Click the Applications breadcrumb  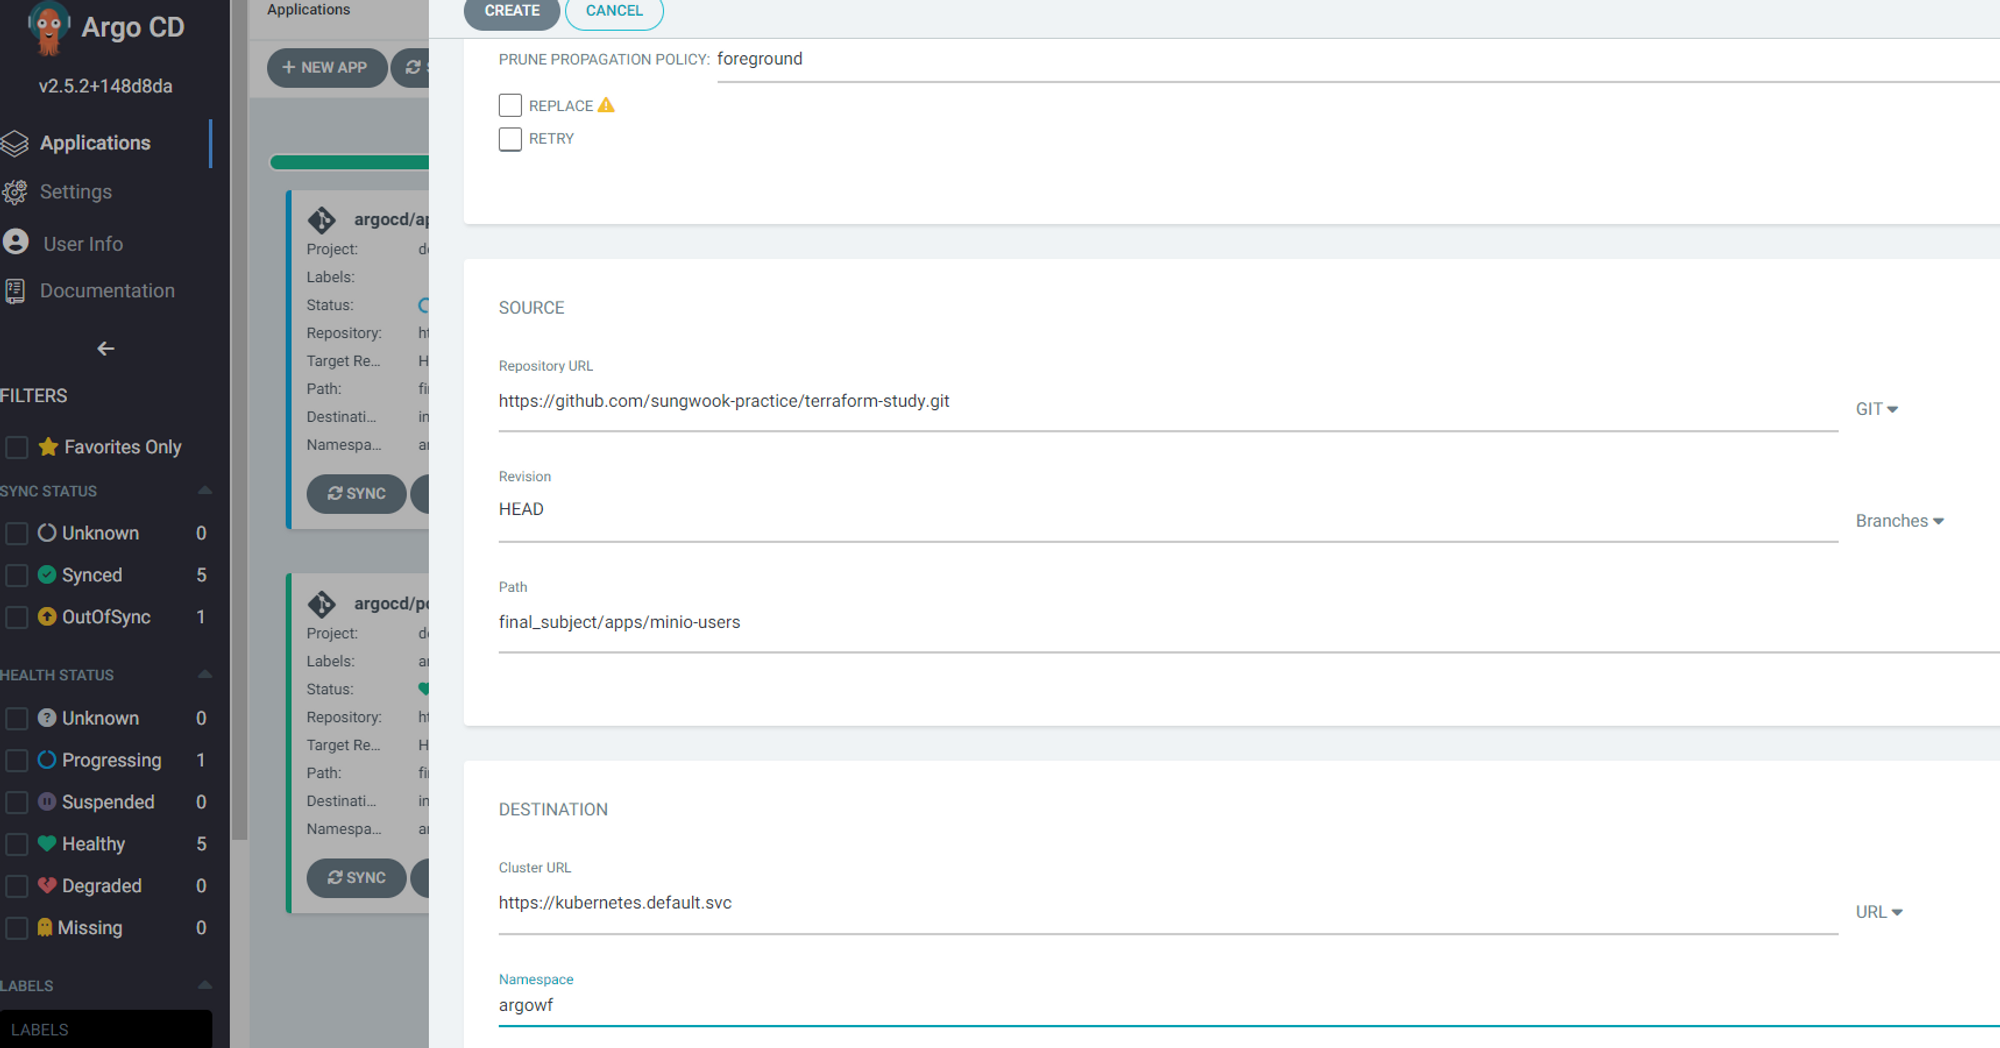click(309, 10)
